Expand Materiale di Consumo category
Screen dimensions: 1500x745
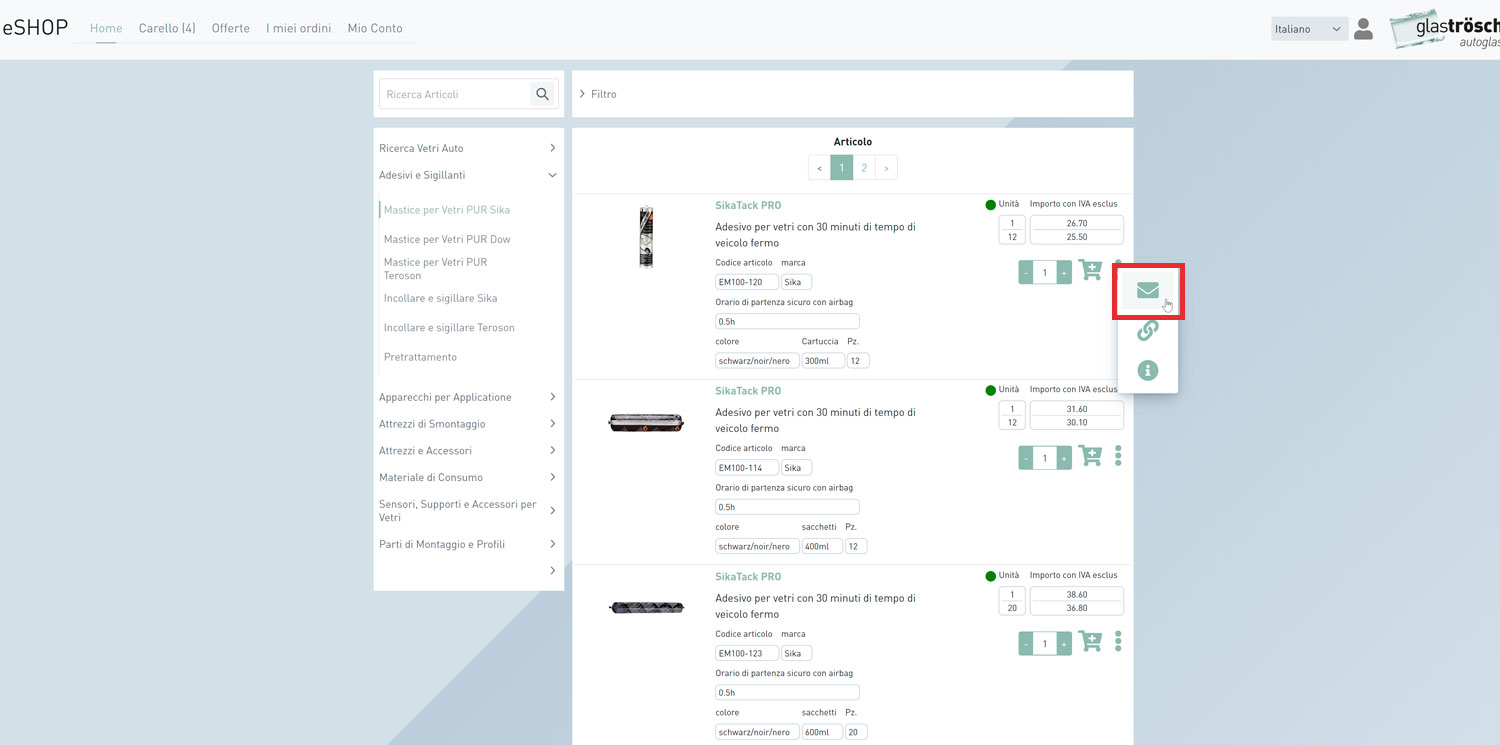click(x=468, y=477)
